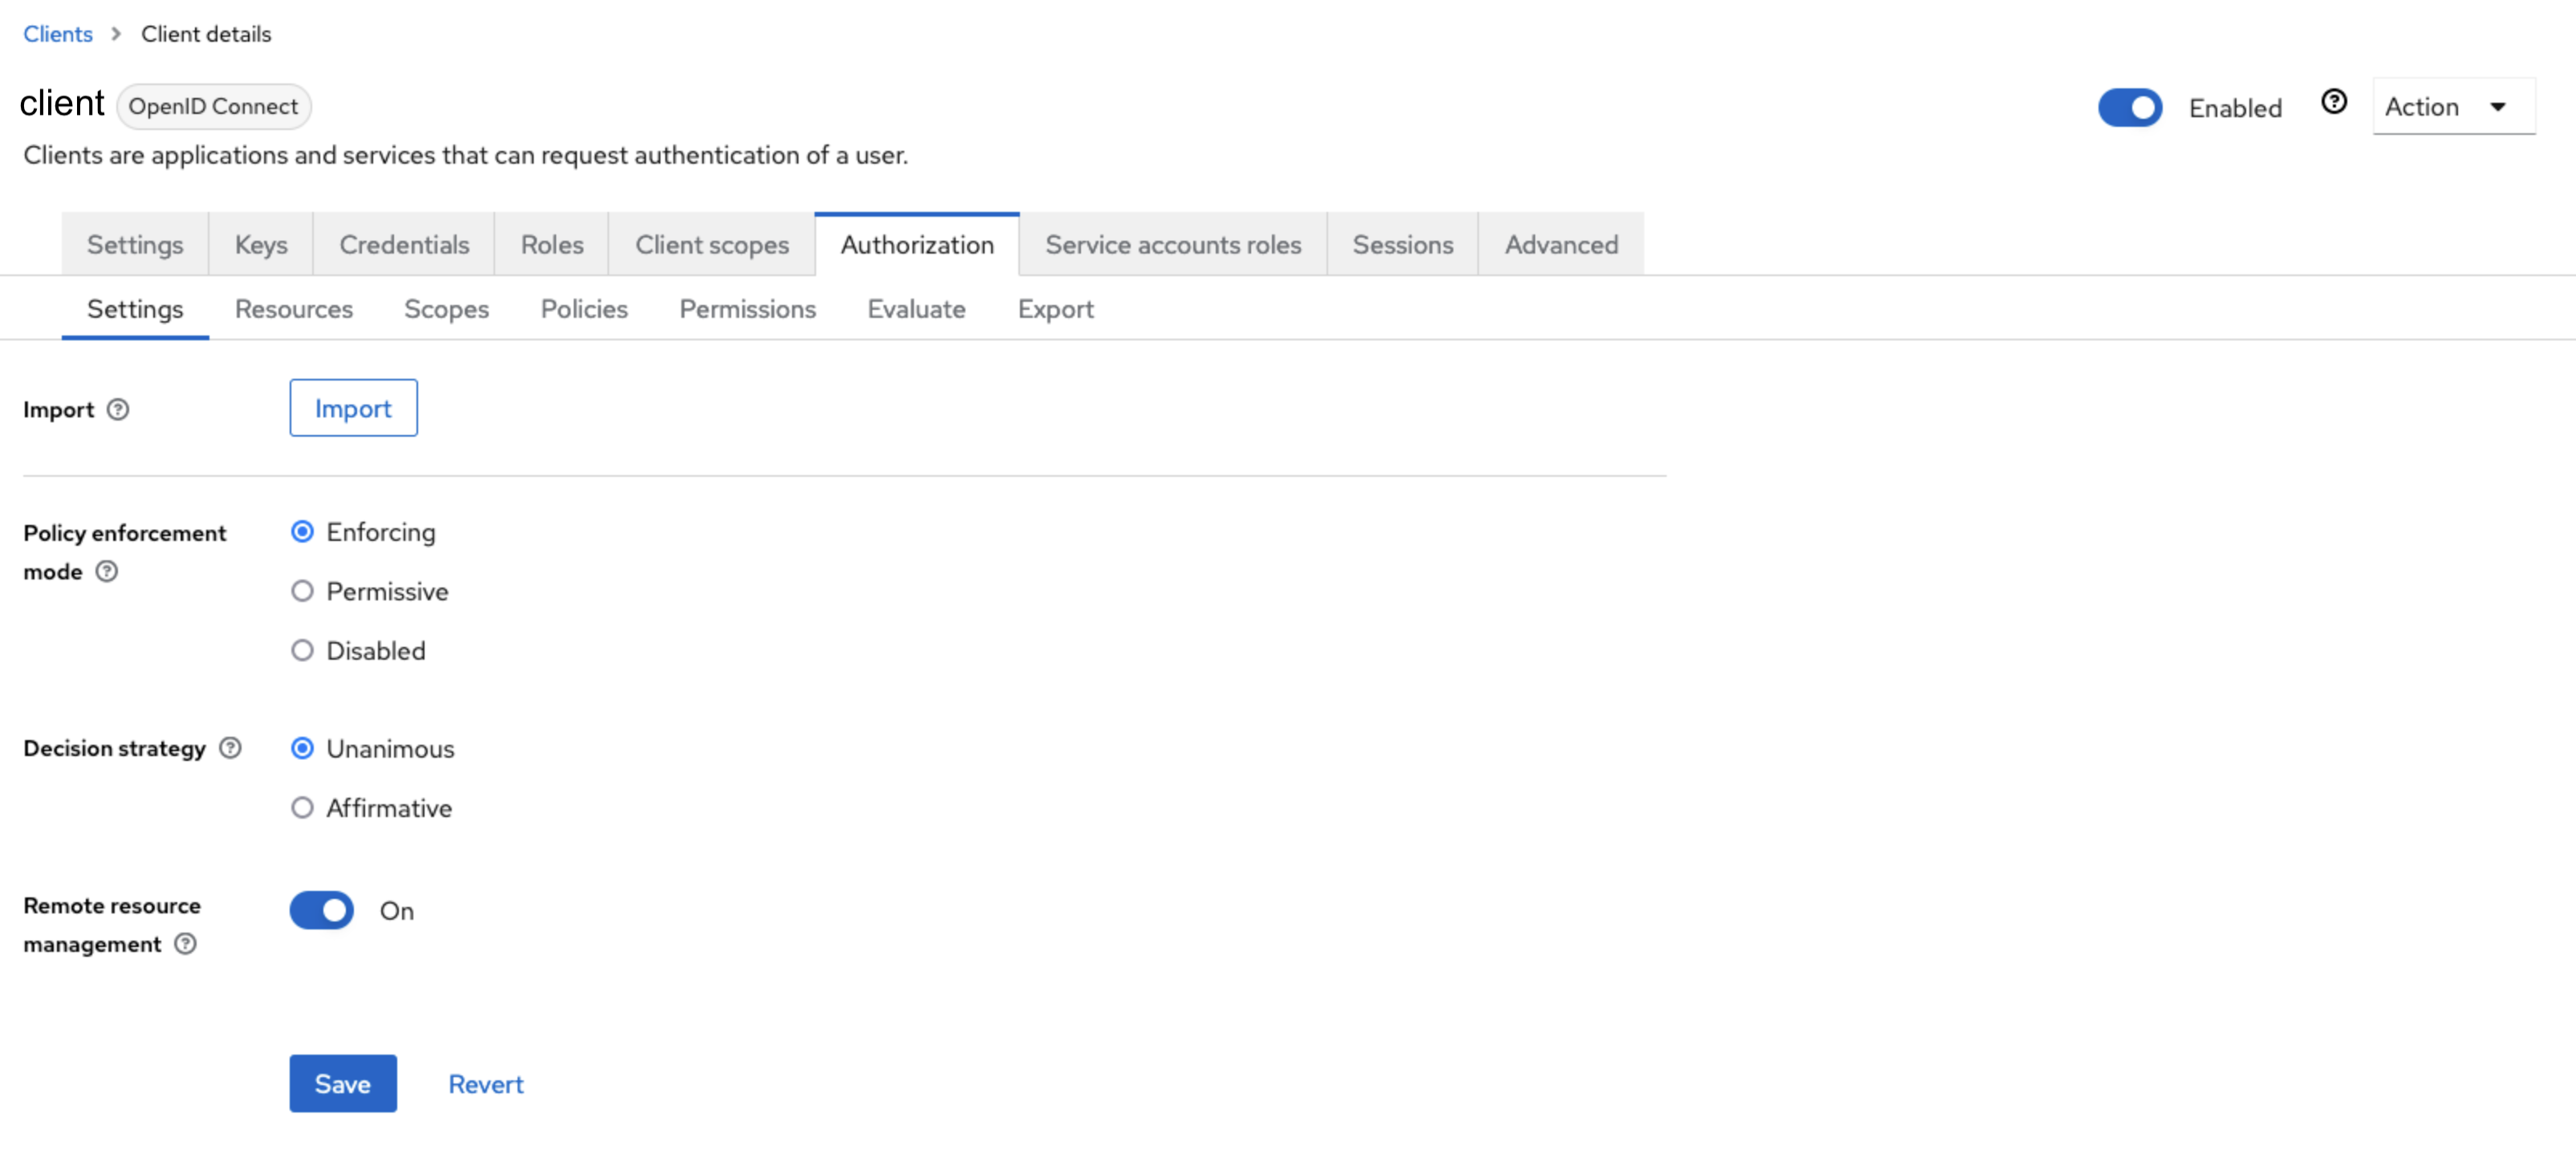Revert the unsaved changes
Viewport: 2576px width, 1163px height.
[486, 1083]
